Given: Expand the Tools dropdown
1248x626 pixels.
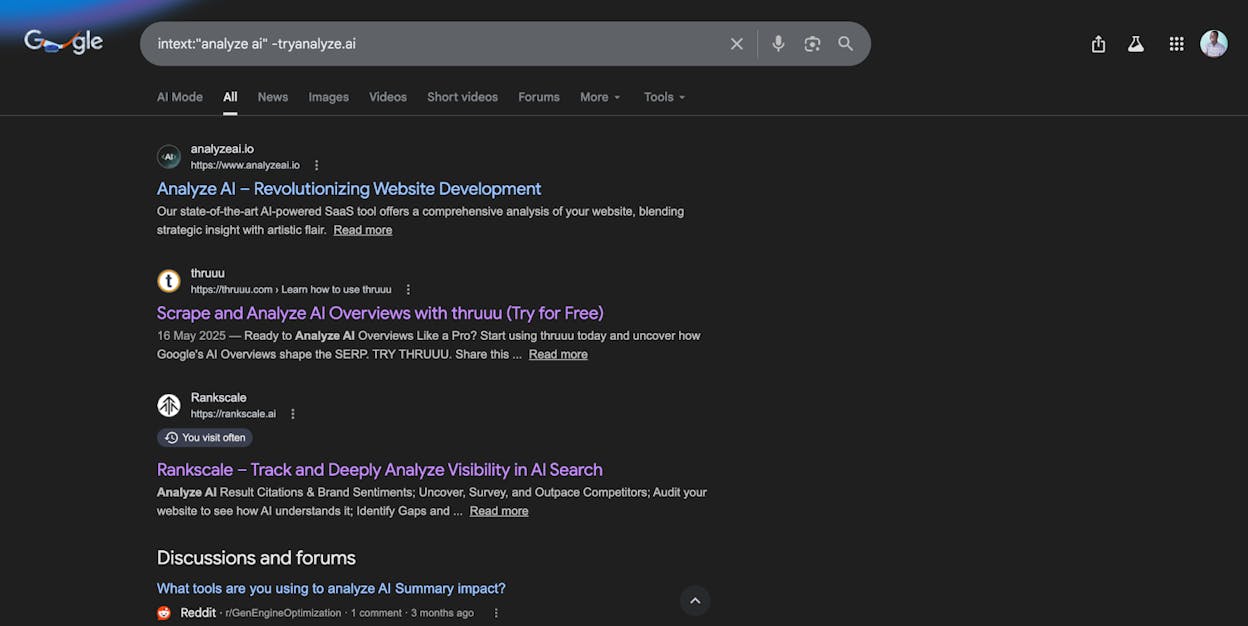Looking at the screenshot, I should (665, 97).
